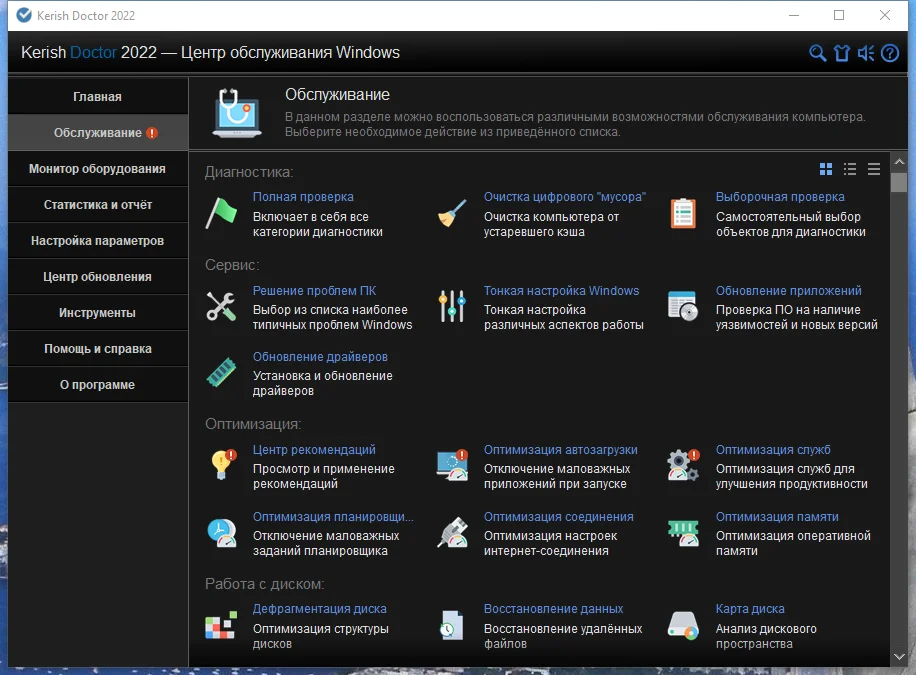Click the wrench PC problem solving icon
Screen dimensions: 916x675
point(221,306)
